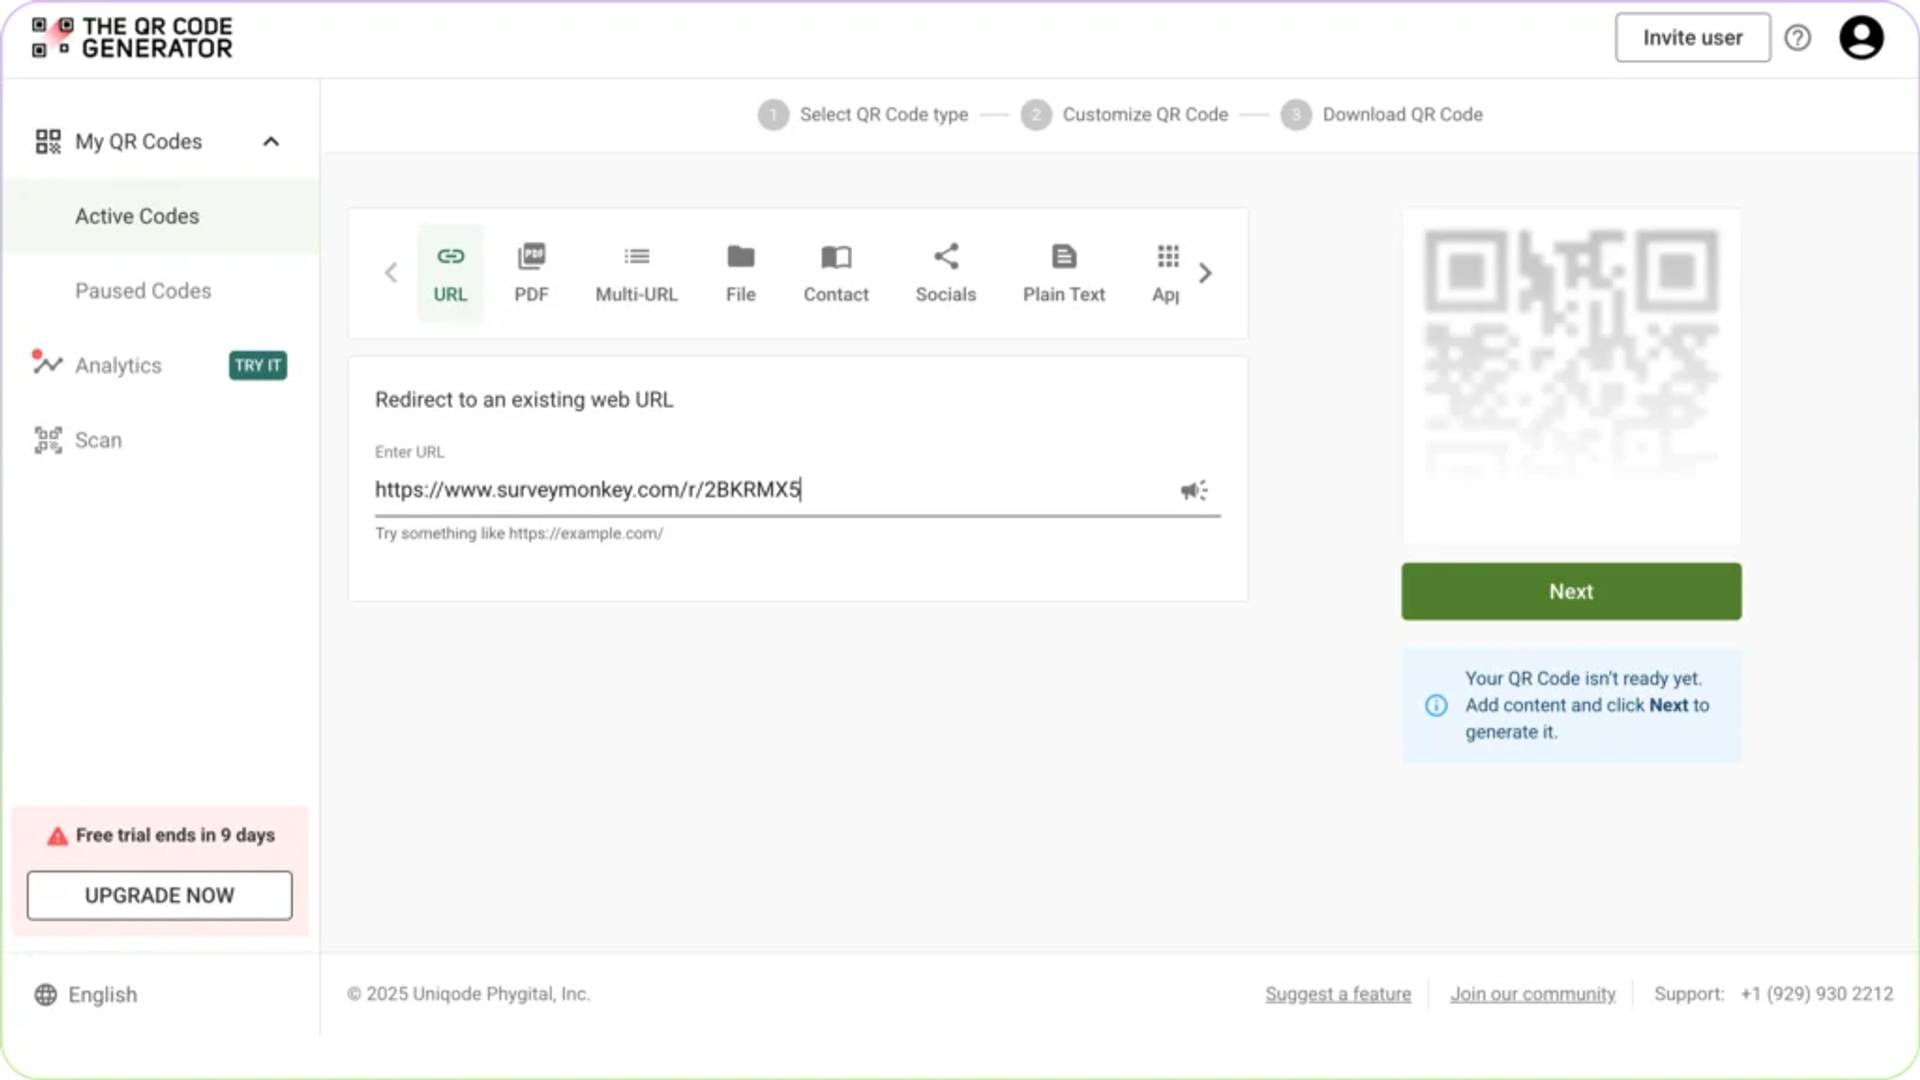Open the user profile avatar

tap(1861, 38)
